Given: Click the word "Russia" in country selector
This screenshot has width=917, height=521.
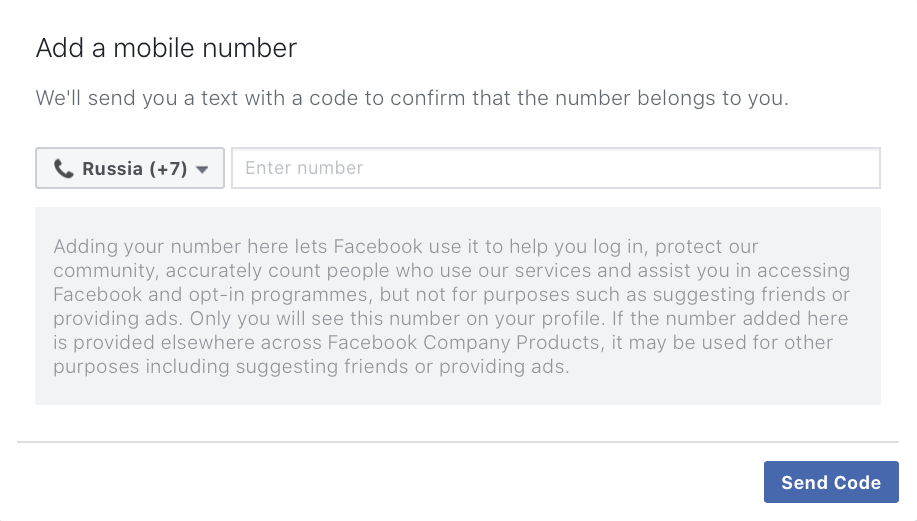Looking at the screenshot, I should [x=112, y=169].
